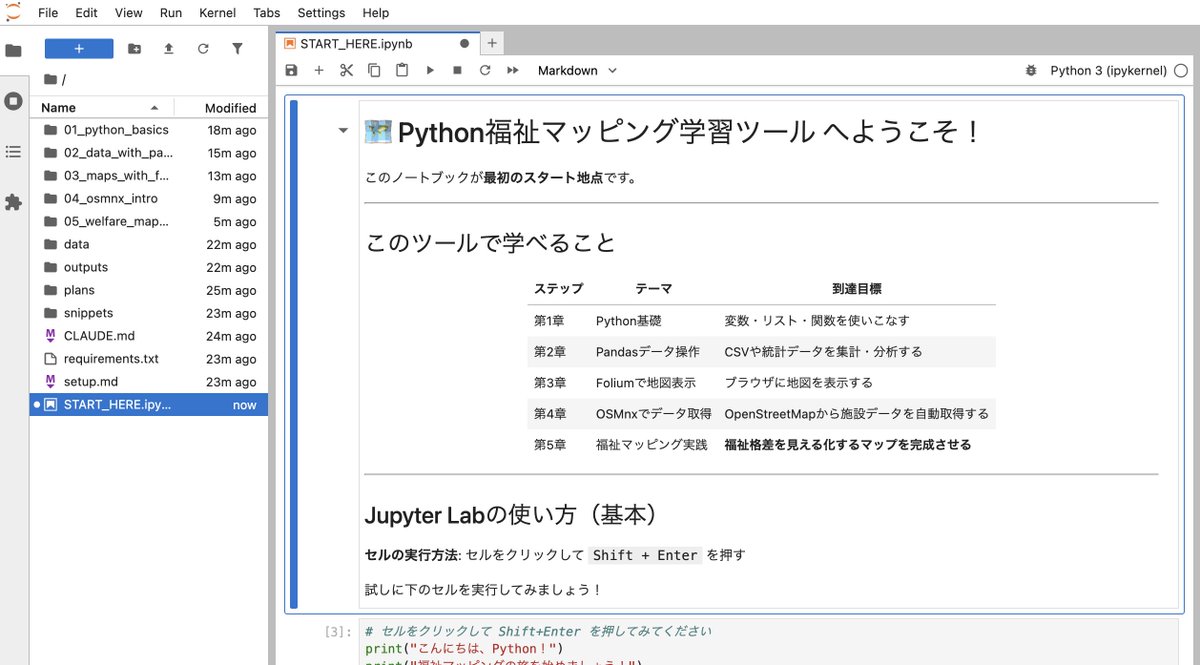Click the Jupyter Labの使い方 heading
Viewport: 1200px width, 665px height.
click(x=511, y=515)
